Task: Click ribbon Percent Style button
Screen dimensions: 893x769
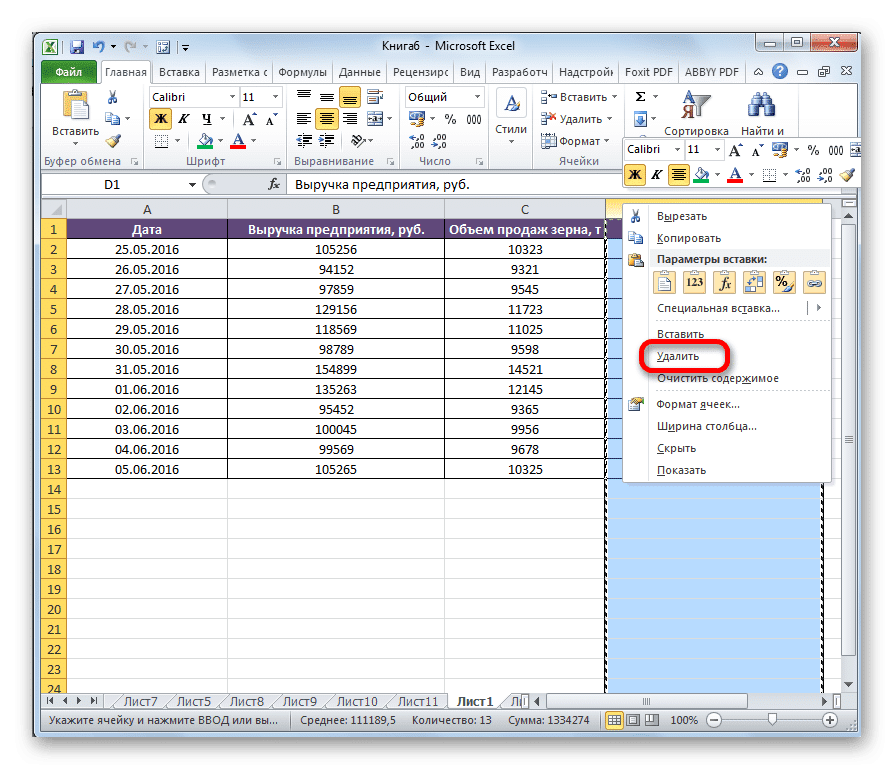Action: [x=450, y=119]
